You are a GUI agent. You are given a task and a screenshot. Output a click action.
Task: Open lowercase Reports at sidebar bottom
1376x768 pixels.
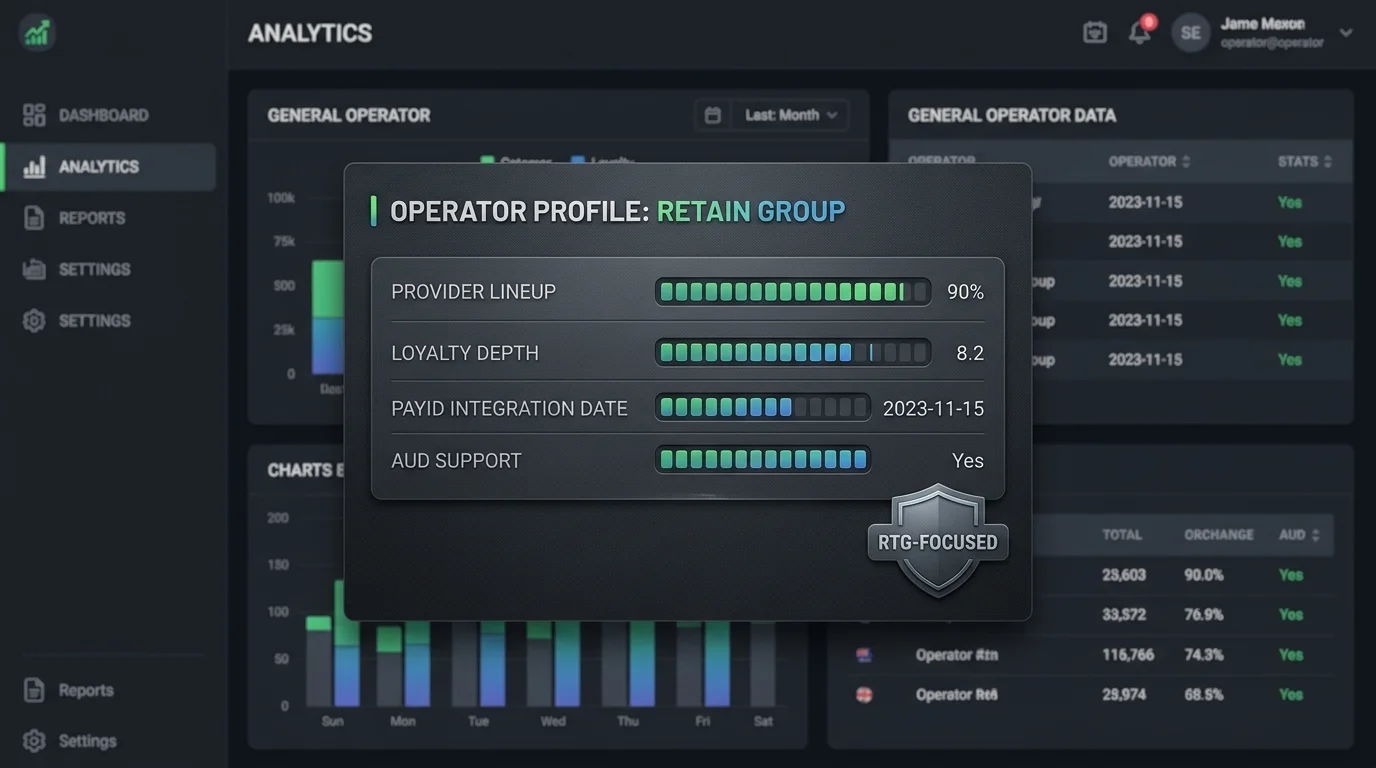click(x=70, y=690)
